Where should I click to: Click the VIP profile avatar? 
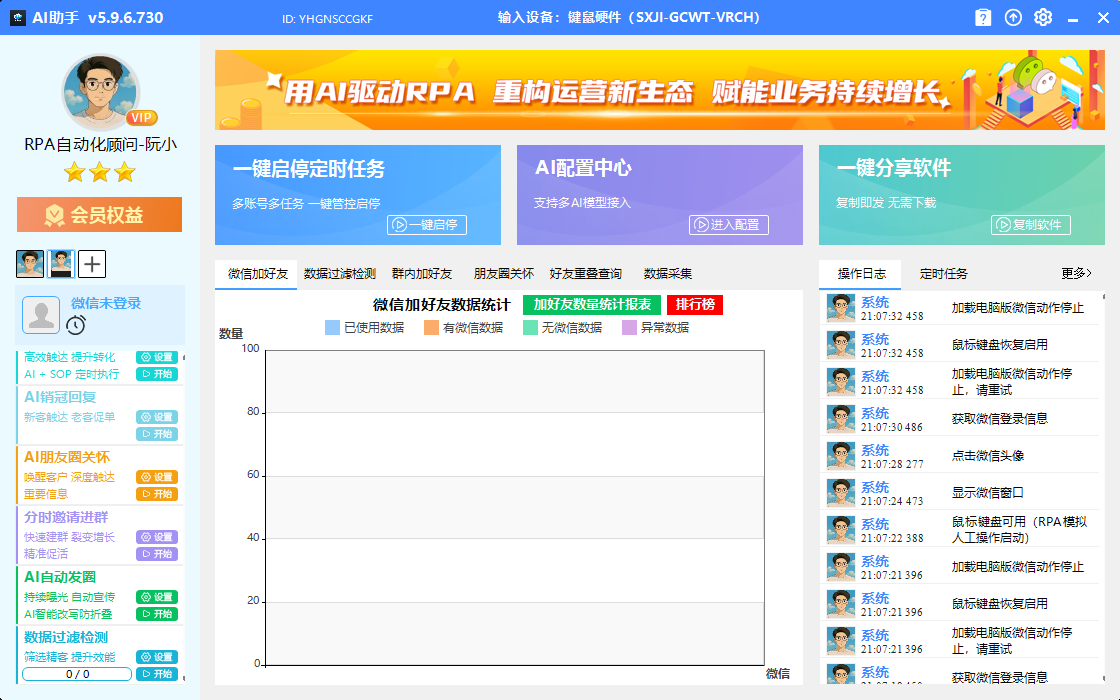point(100,92)
